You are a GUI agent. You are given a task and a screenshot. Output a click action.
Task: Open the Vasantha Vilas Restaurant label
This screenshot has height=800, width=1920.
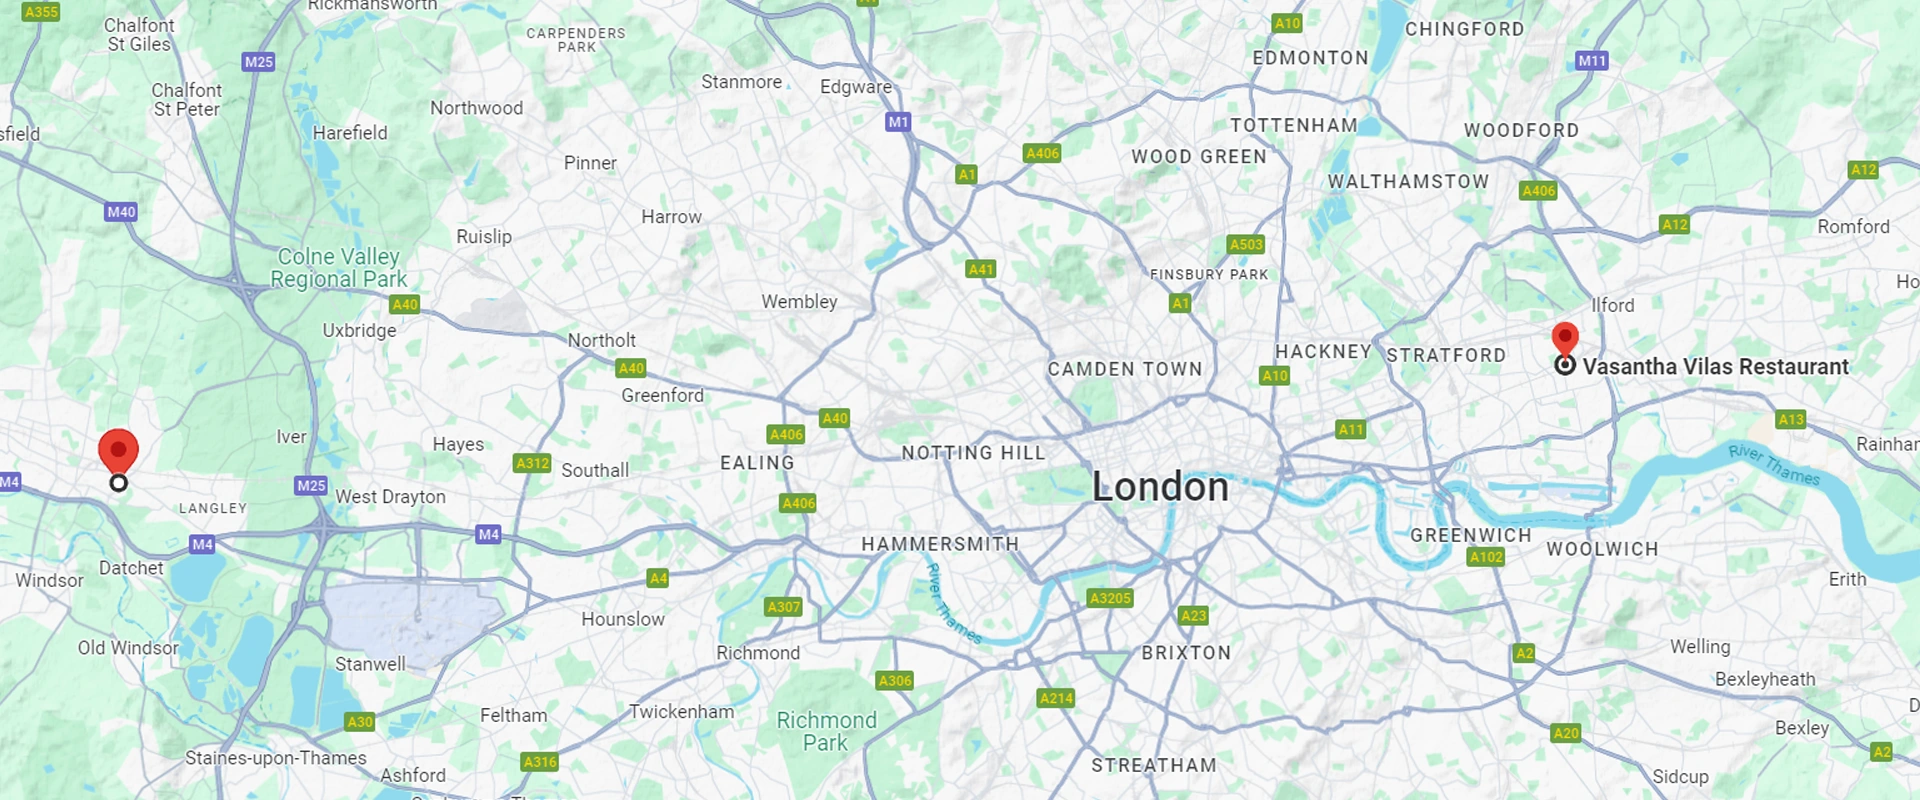[x=1715, y=367]
